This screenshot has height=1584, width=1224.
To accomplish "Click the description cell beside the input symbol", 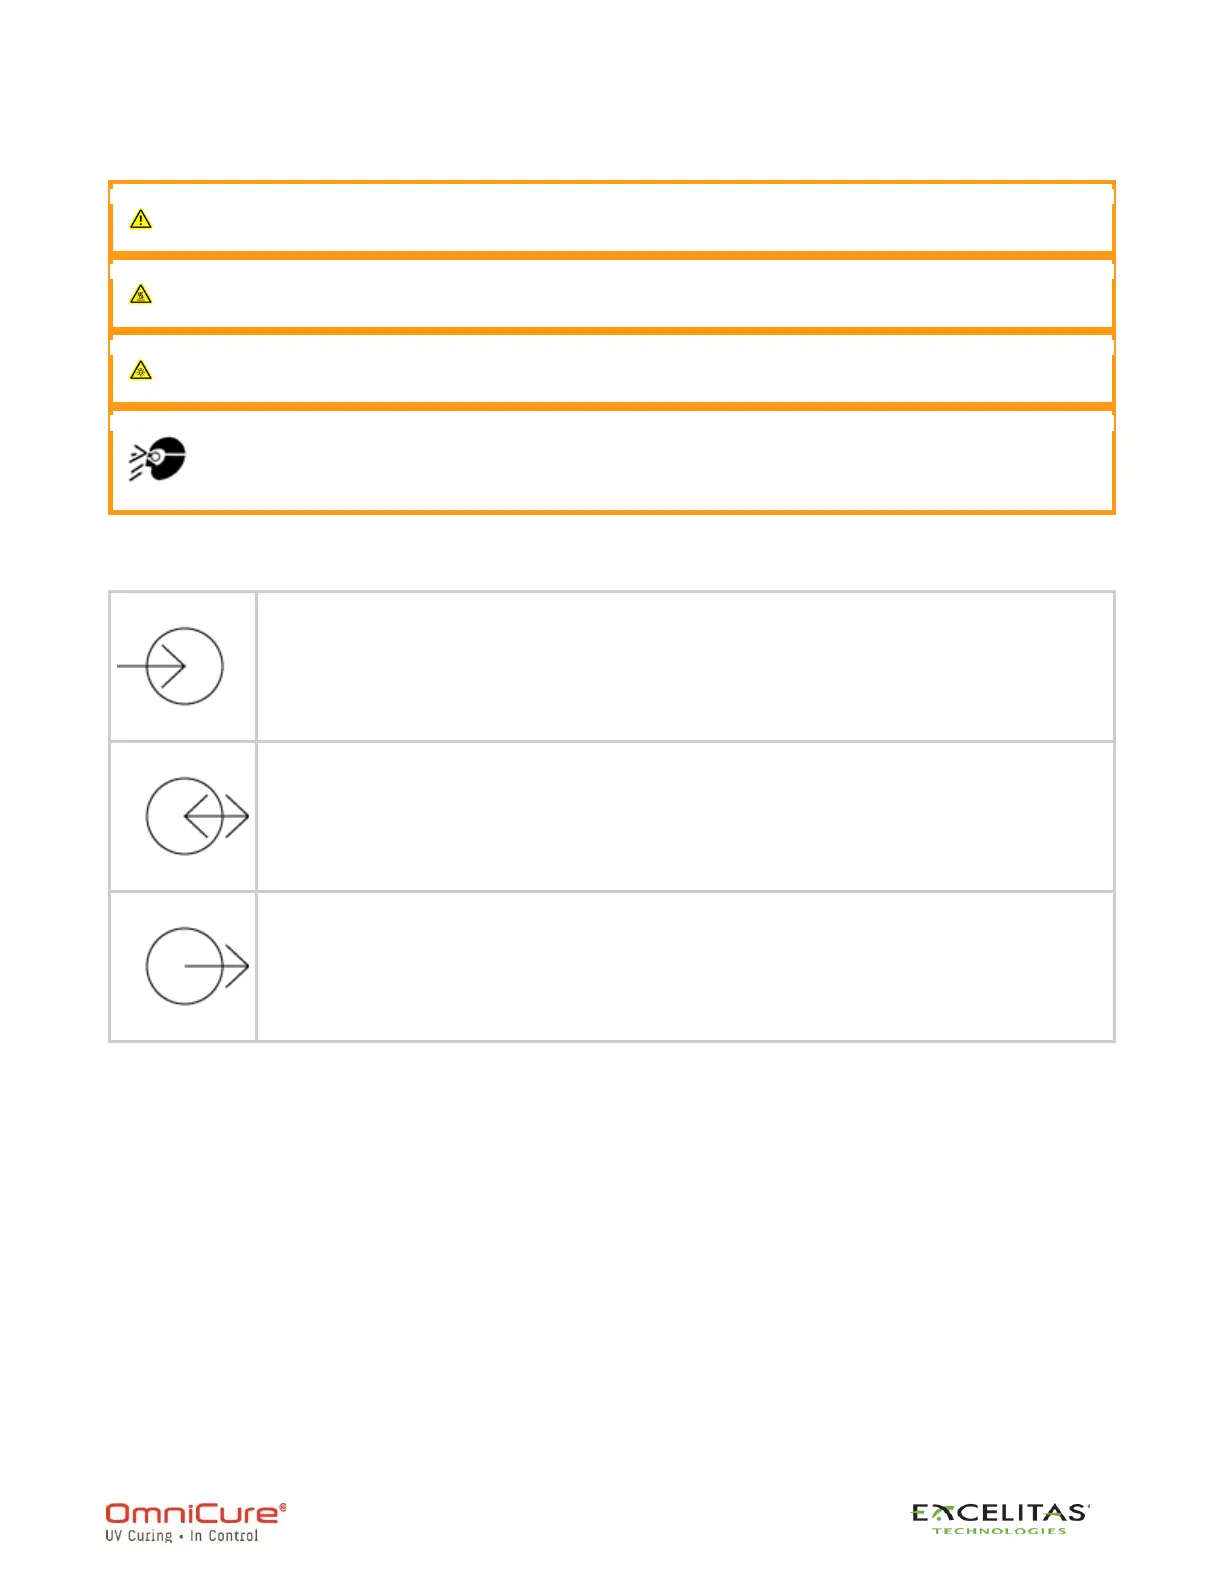I will point(685,666).
